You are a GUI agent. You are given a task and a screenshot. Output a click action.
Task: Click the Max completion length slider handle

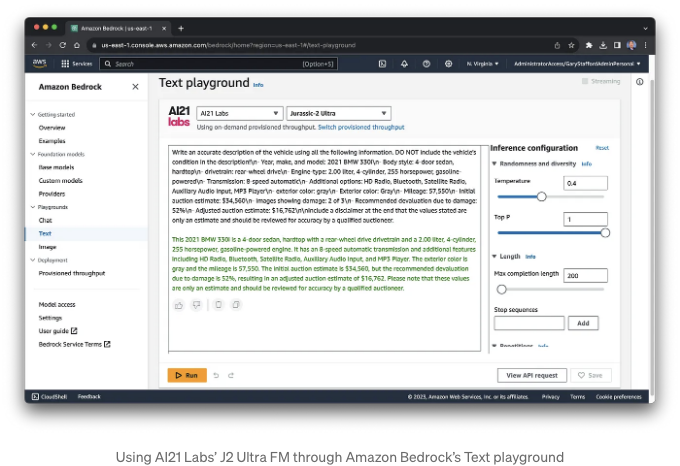tap(501, 289)
